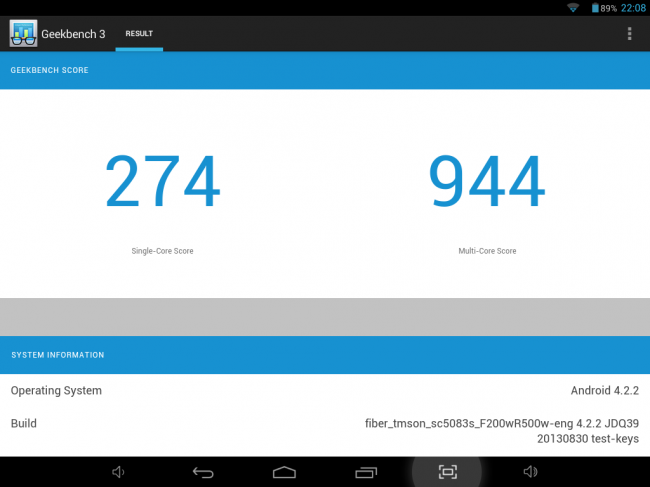Open the three-dot overflow menu
This screenshot has height=487, width=650.
pyautogui.click(x=629, y=34)
